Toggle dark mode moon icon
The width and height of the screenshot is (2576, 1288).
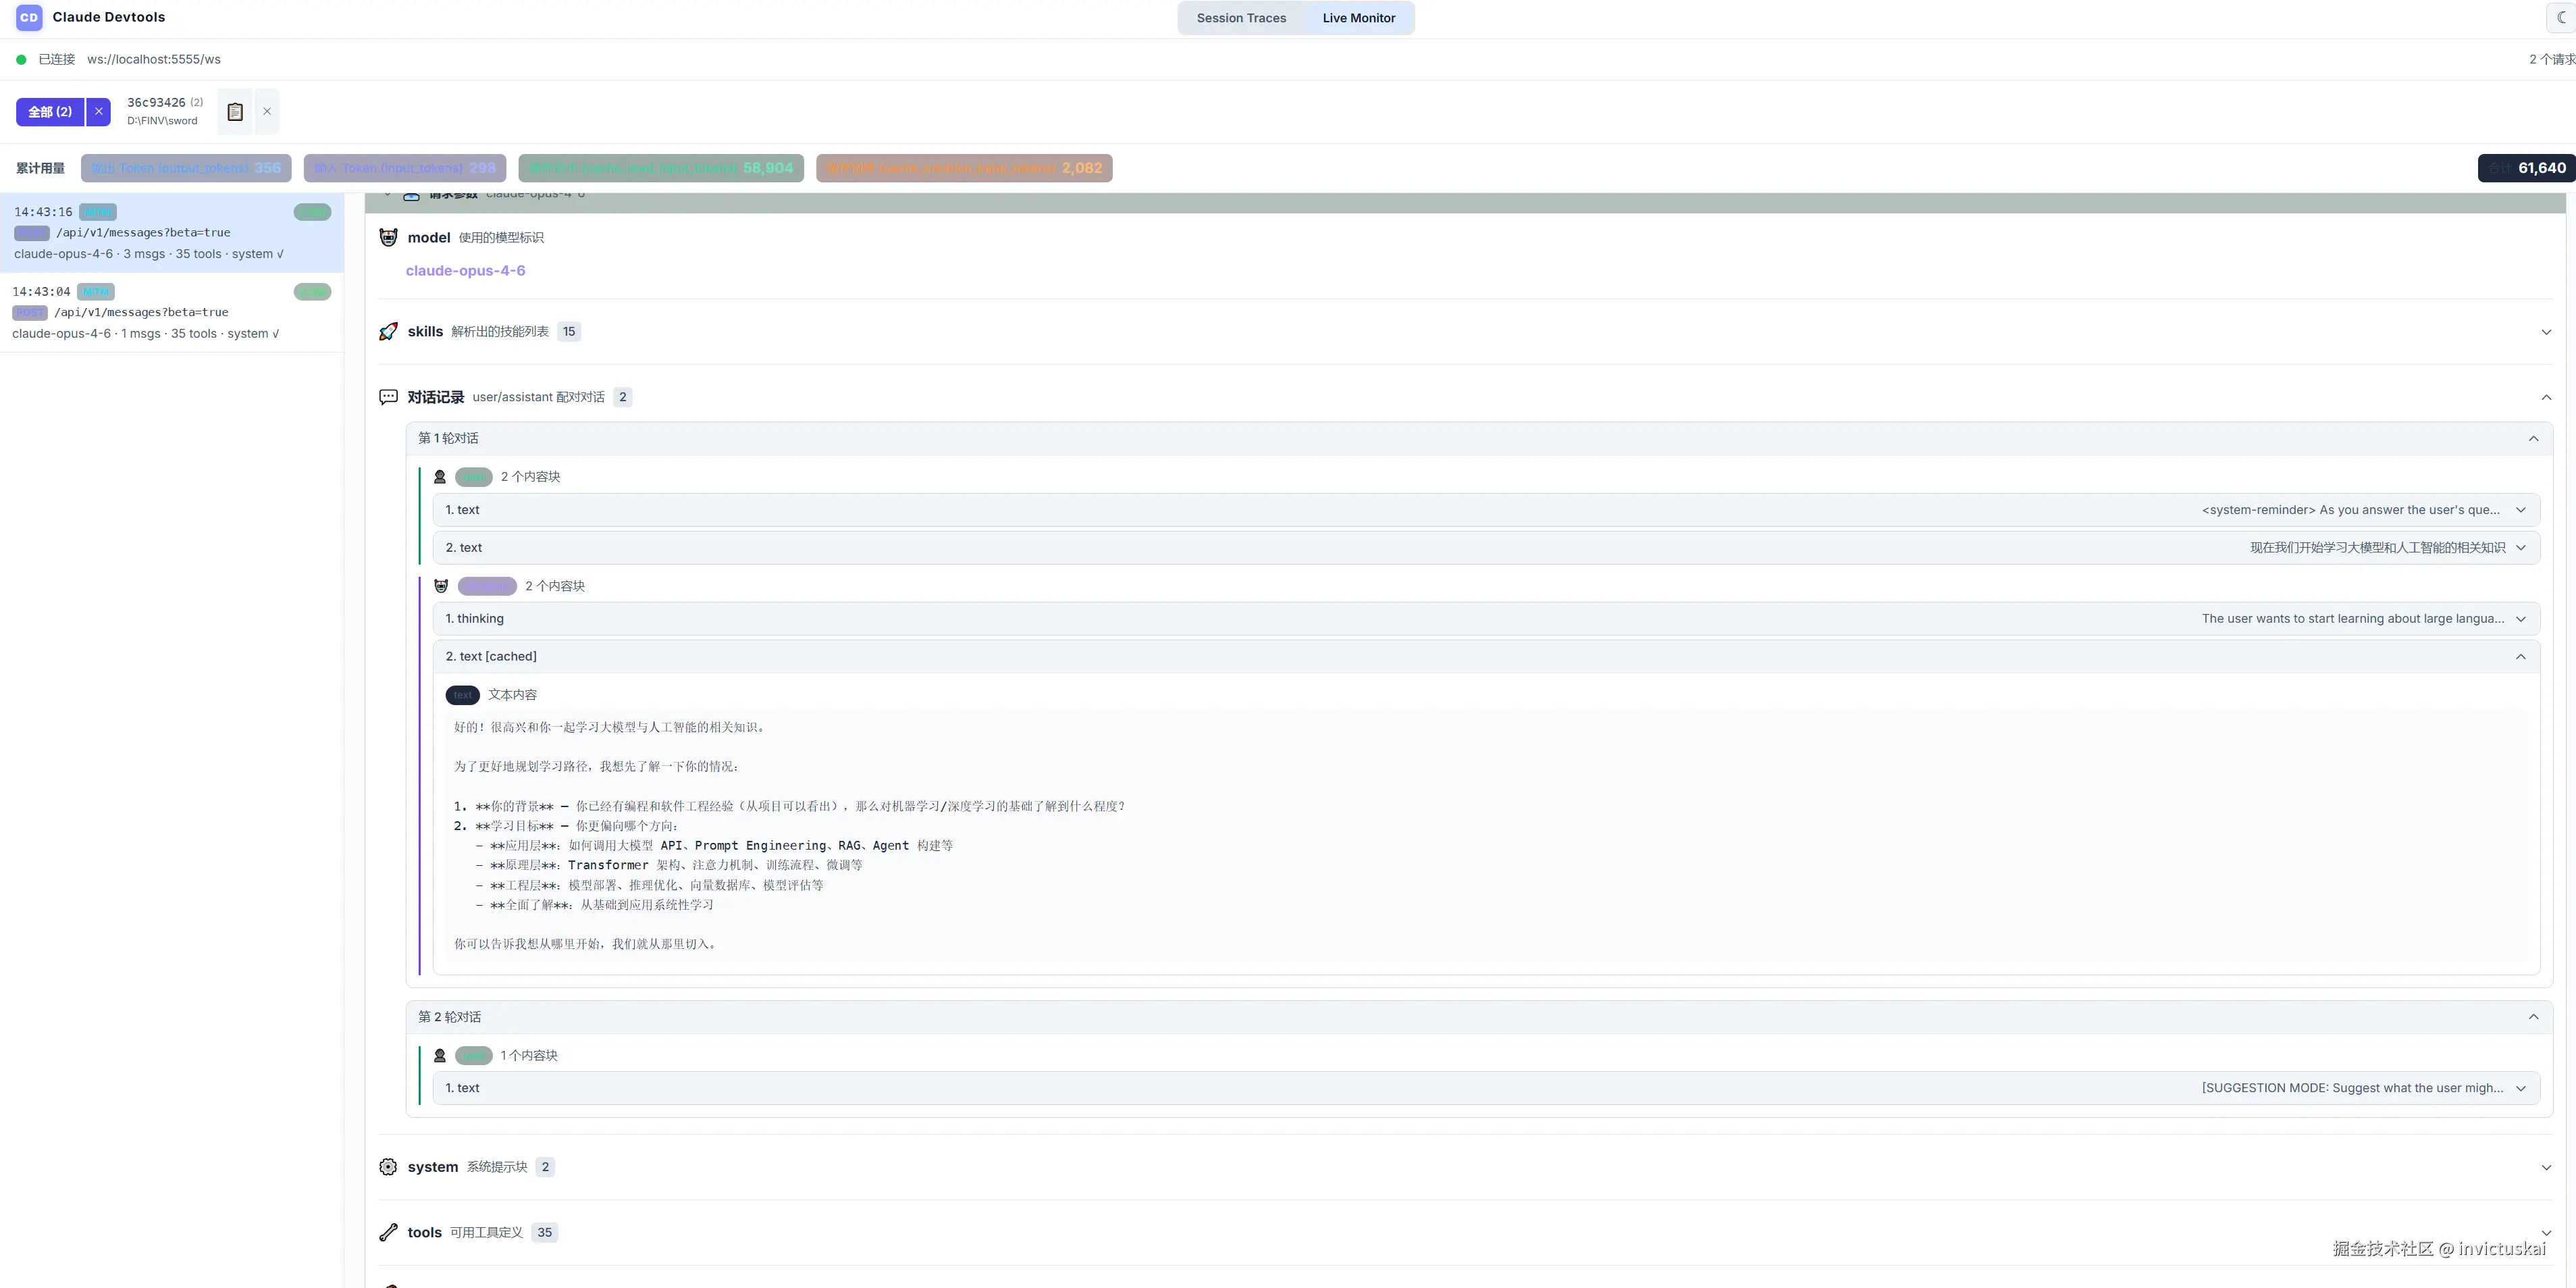coord(2561,17)
